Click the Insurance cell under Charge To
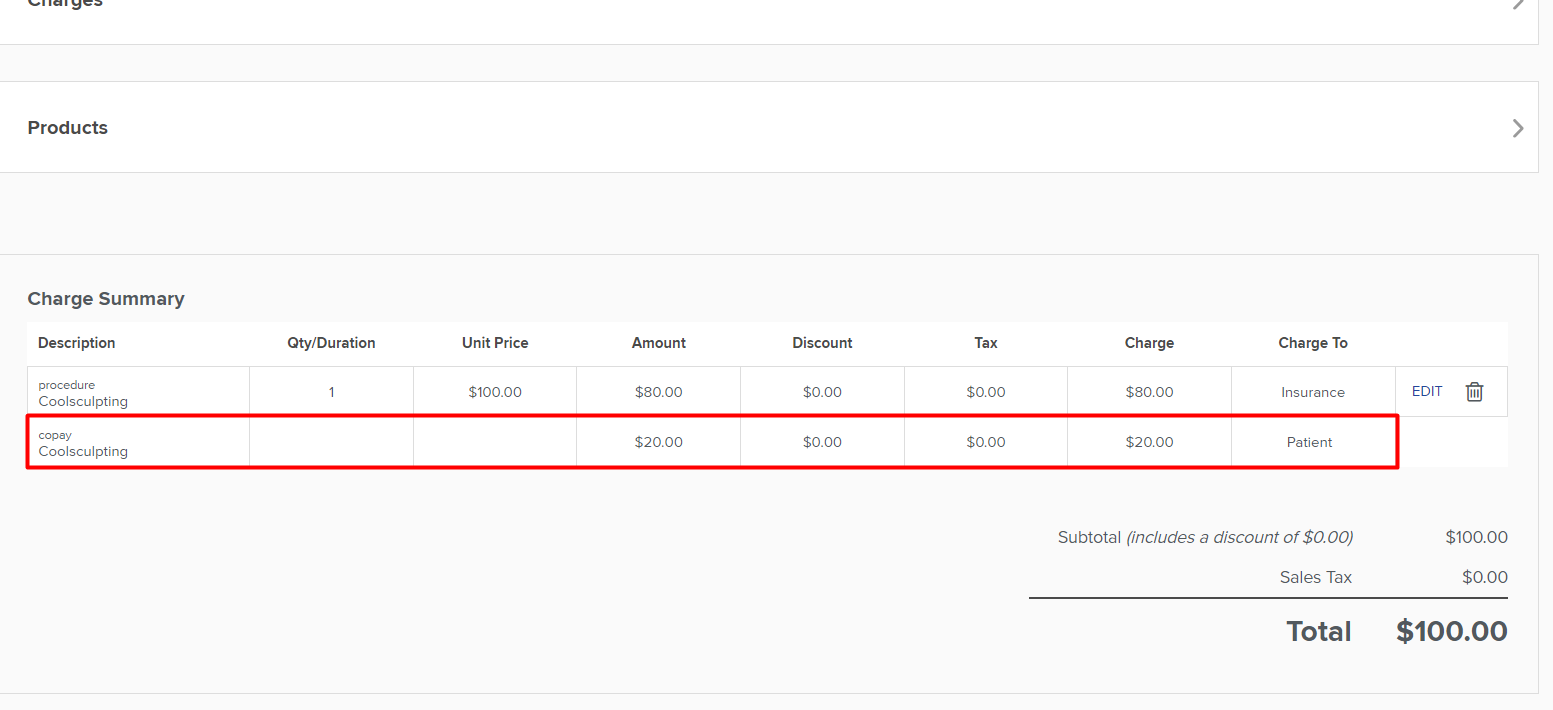 (x=1313, y=392)
